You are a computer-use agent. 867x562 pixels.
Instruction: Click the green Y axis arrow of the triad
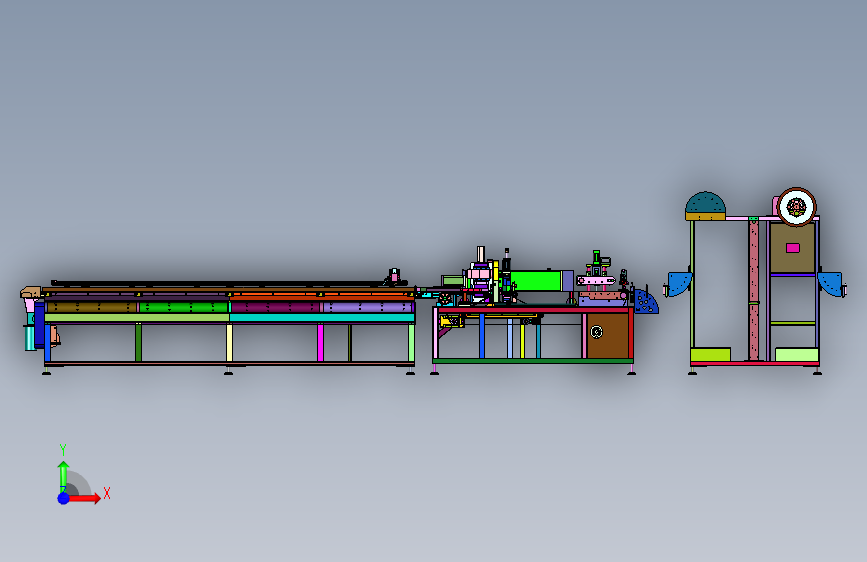pyautogui.click(x=63, y=475)
